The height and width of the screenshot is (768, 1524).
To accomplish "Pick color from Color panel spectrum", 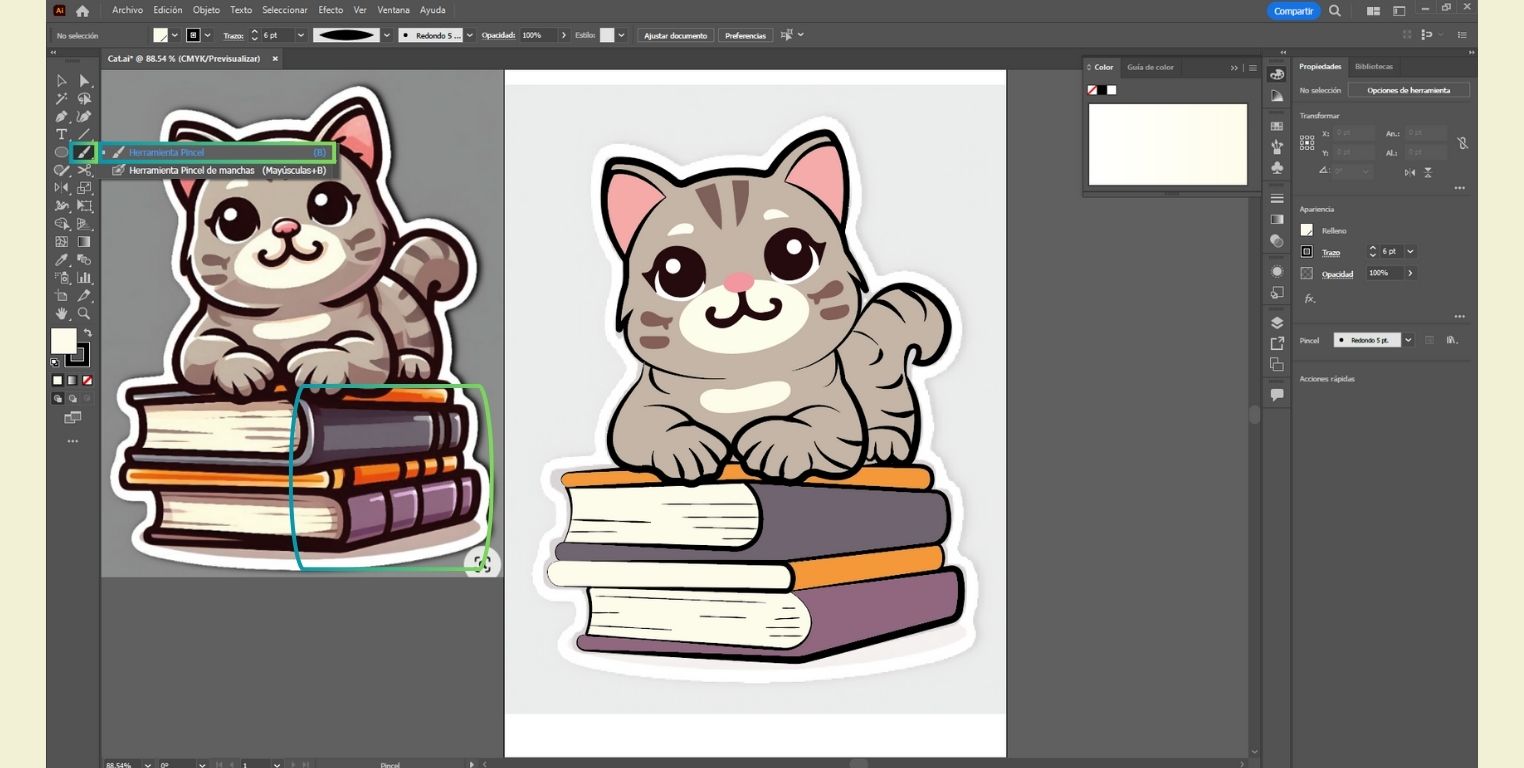I will click(x=1167, y=145).
